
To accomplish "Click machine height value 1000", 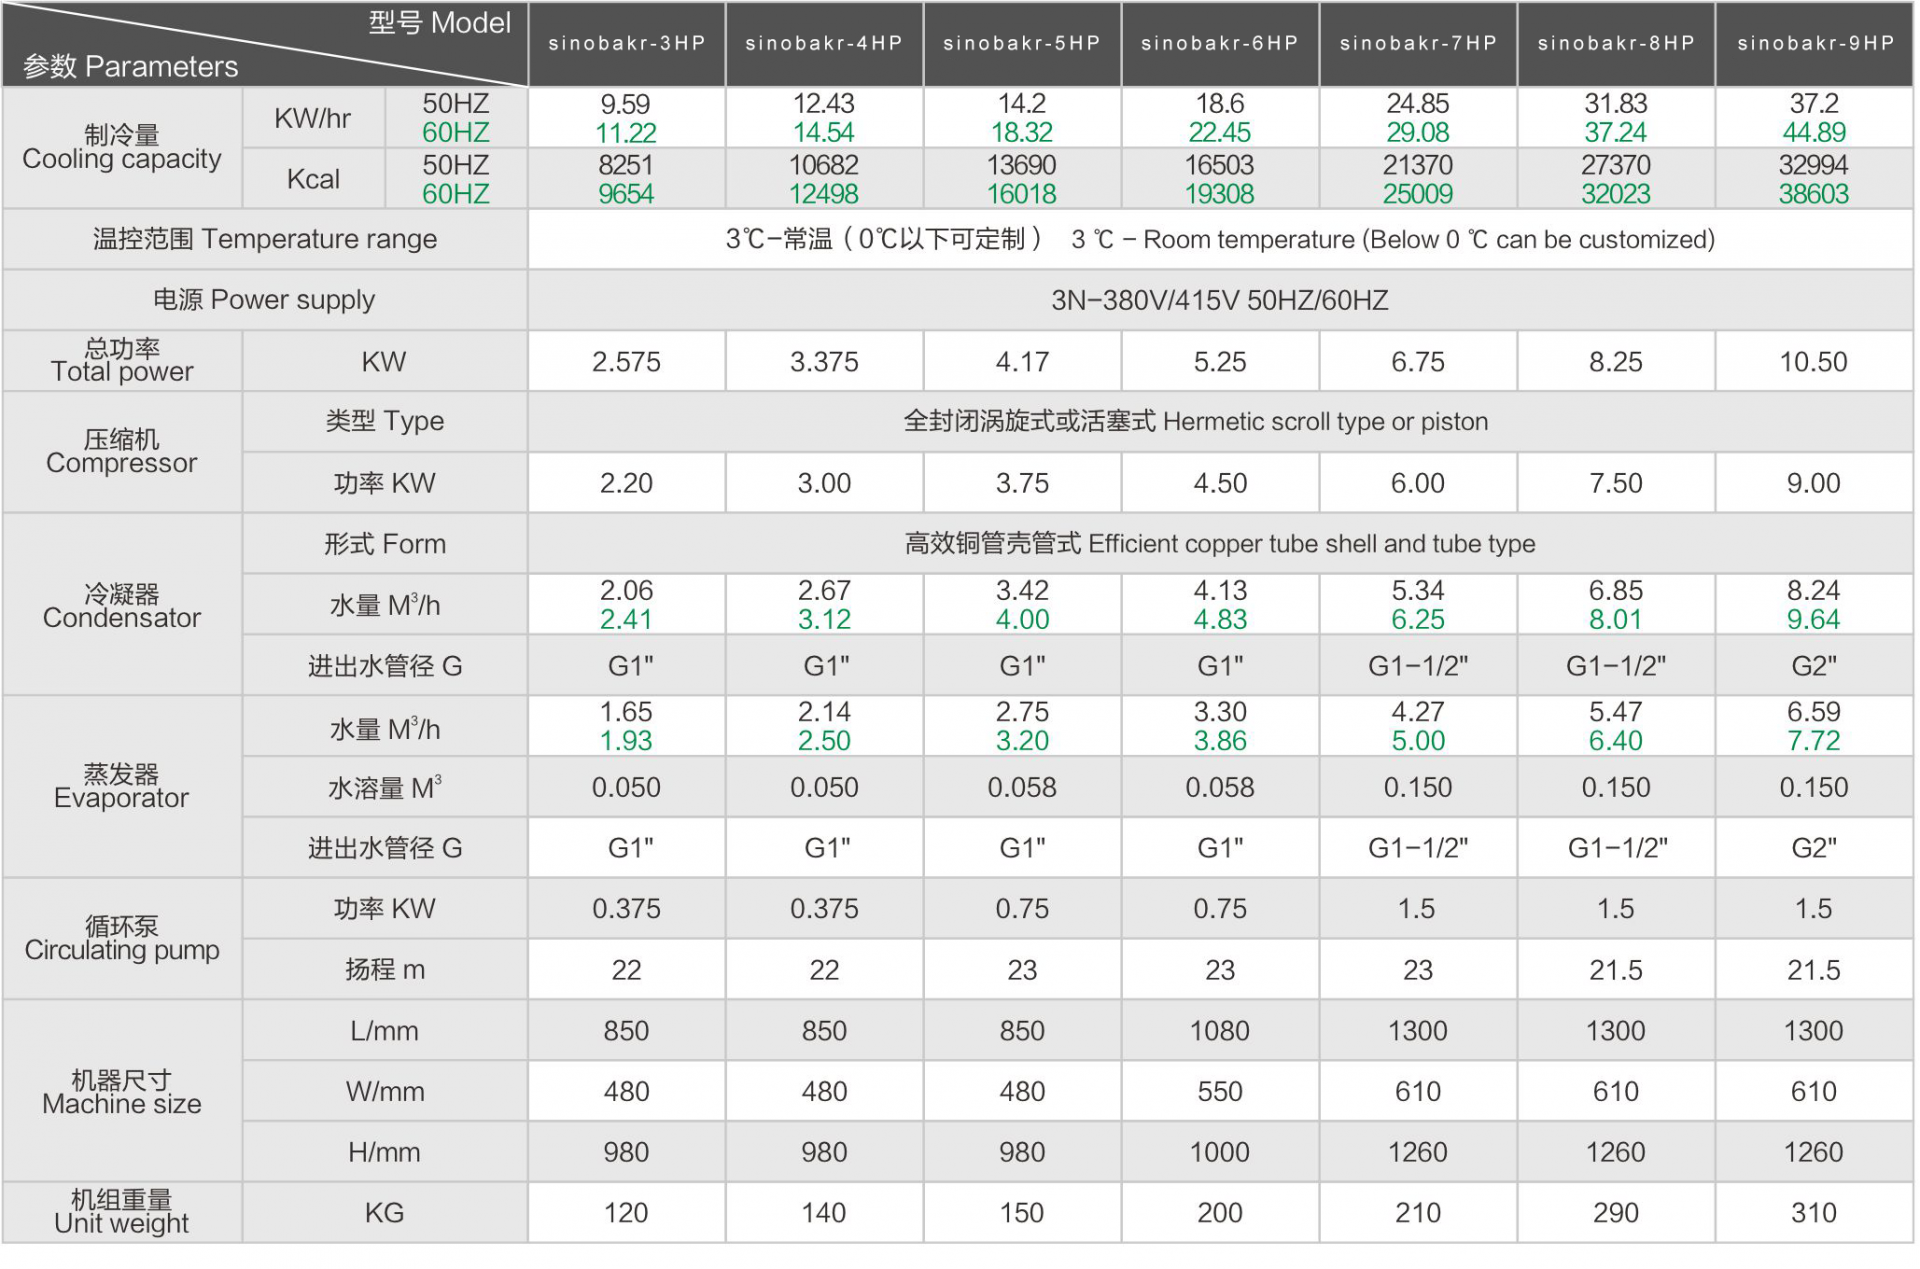I will [1220, 1153].
